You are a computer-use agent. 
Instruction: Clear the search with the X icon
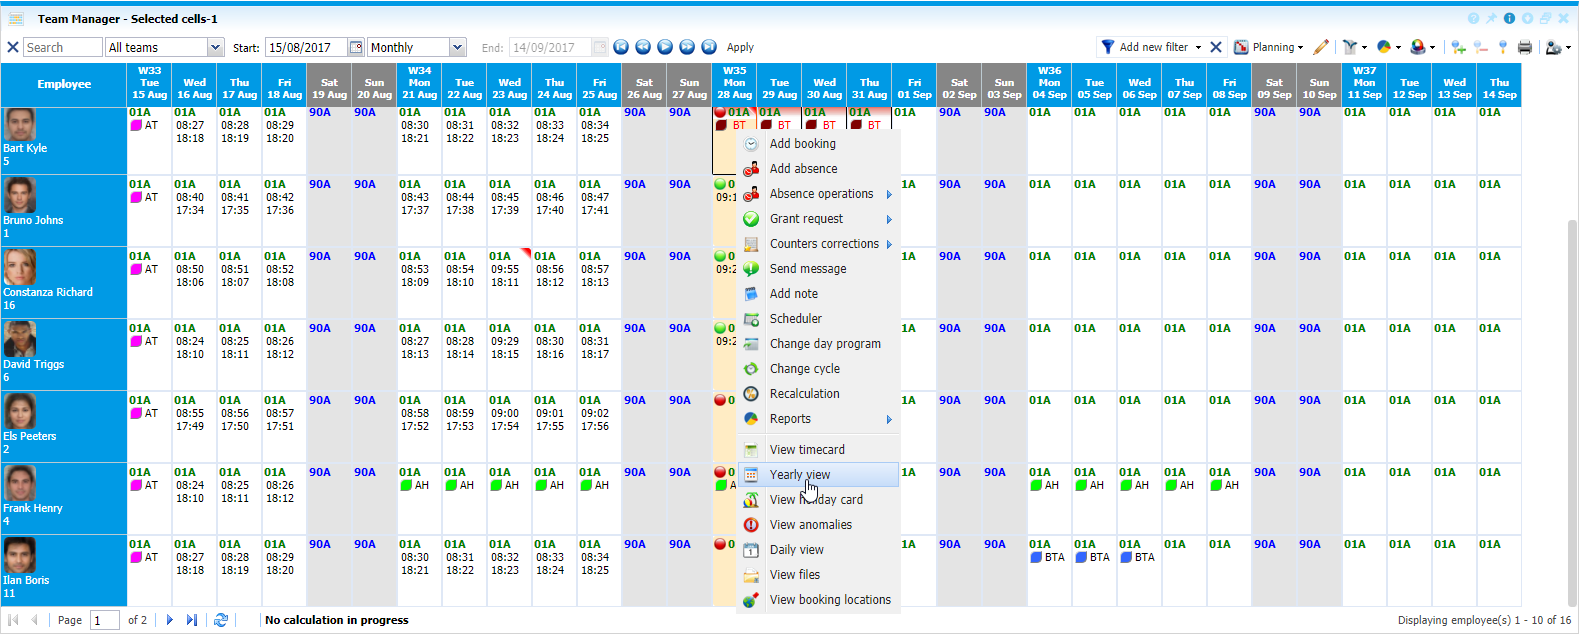(x=13, y=47)
